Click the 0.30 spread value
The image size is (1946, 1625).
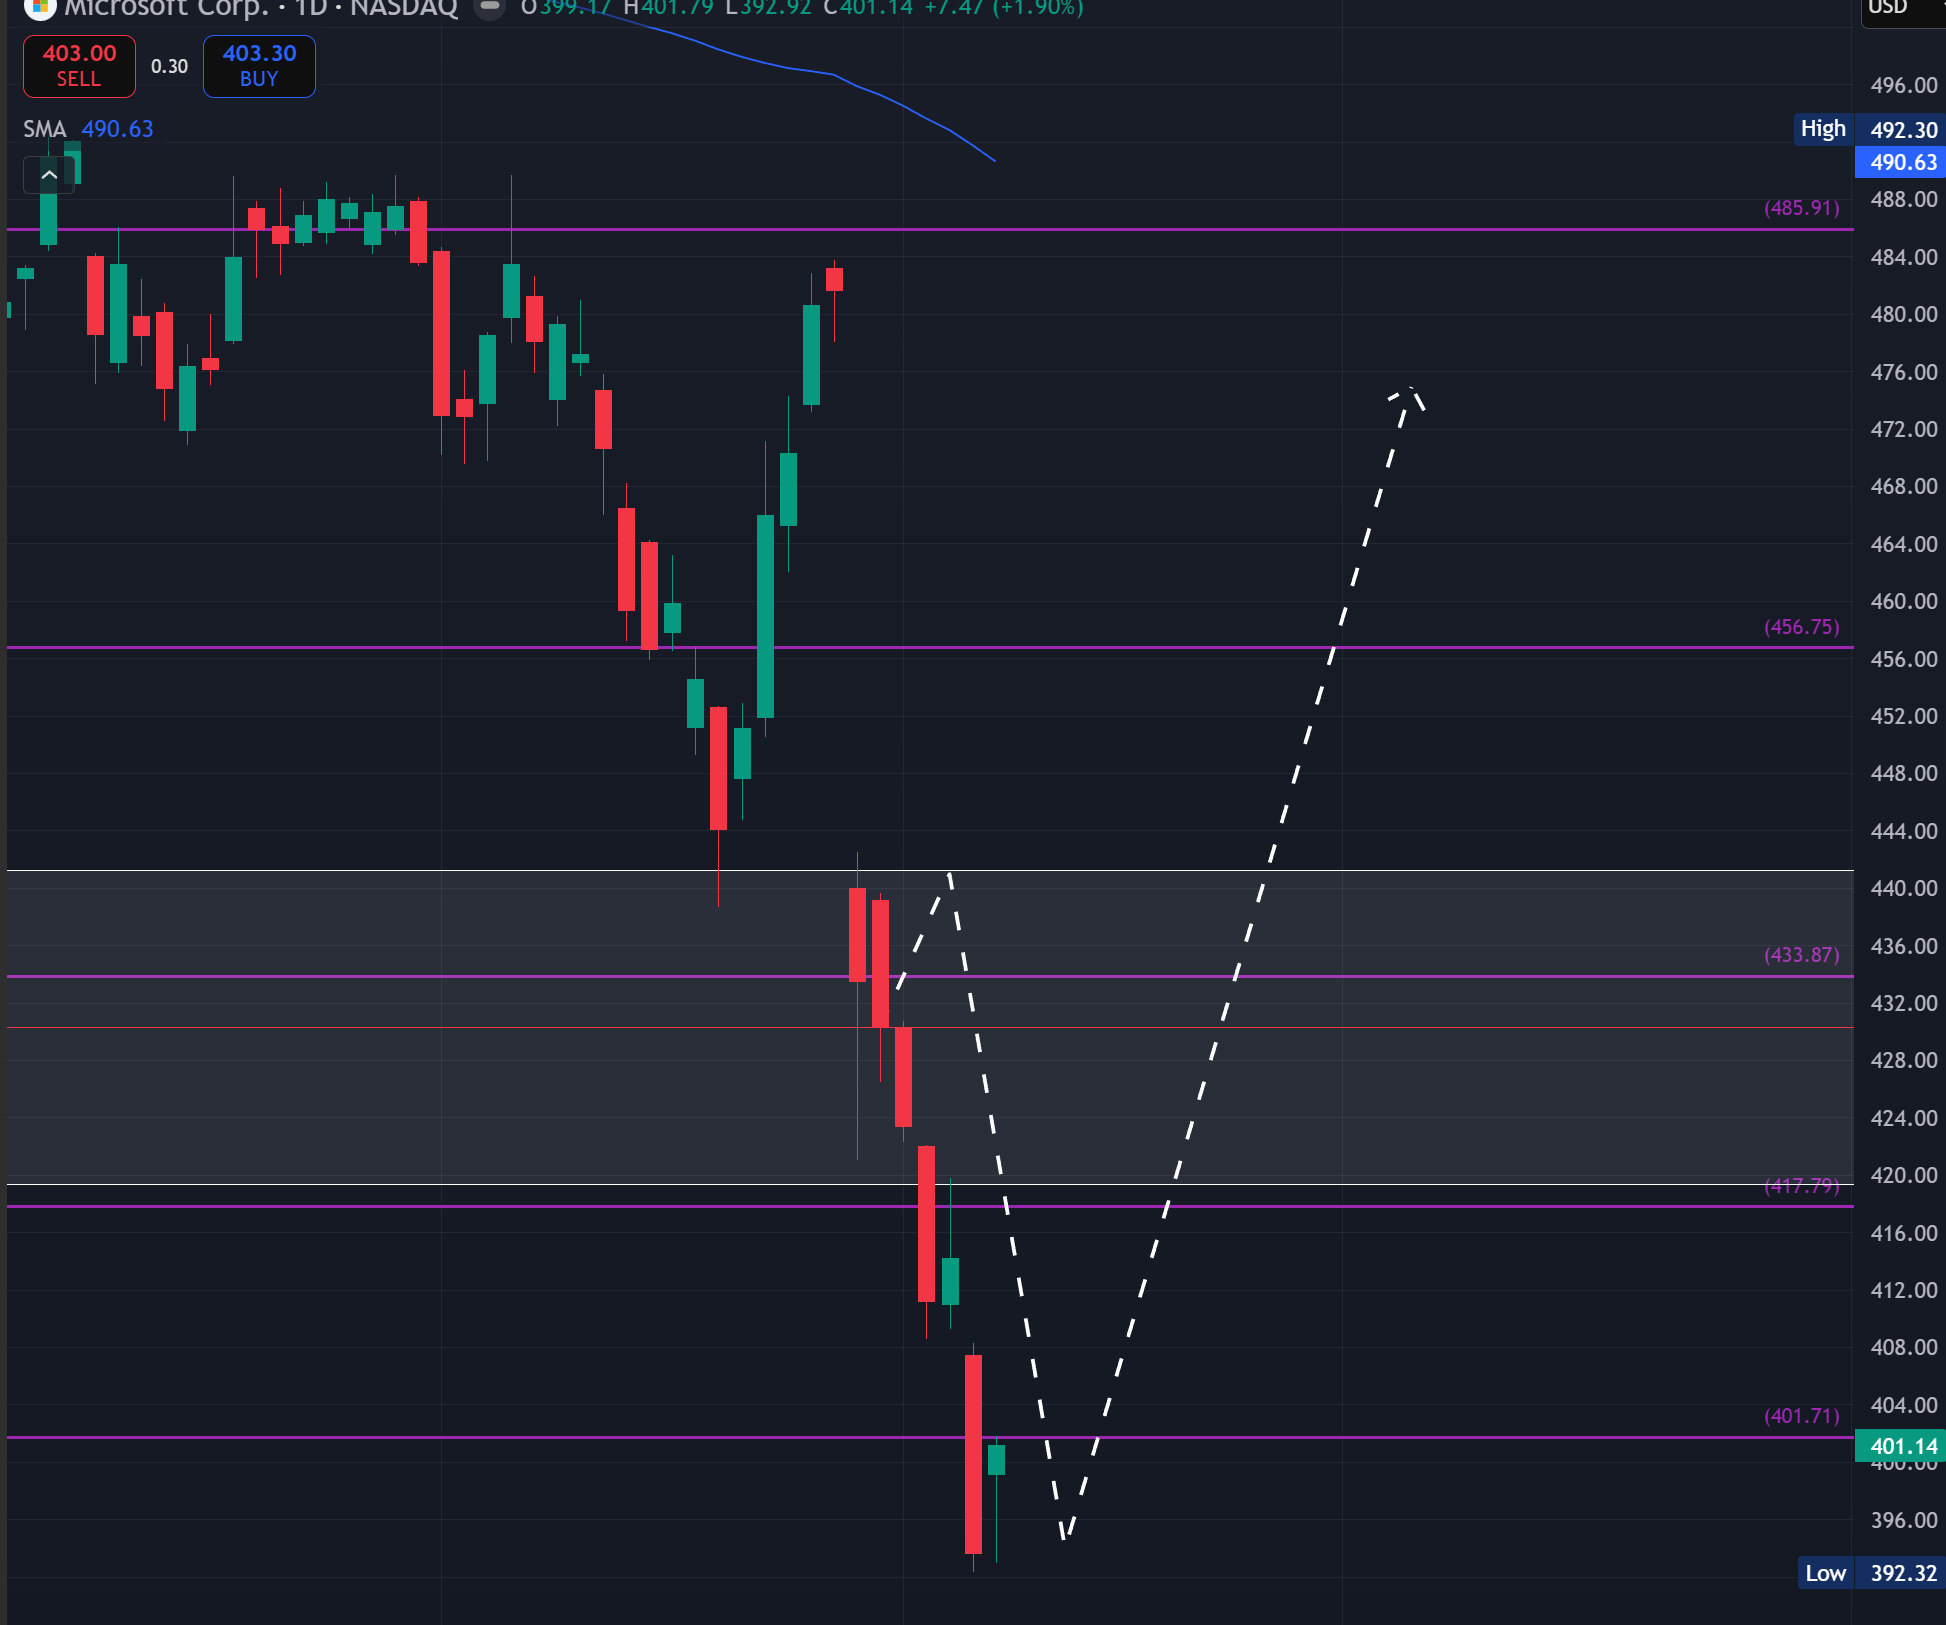(x=169, y=66)
